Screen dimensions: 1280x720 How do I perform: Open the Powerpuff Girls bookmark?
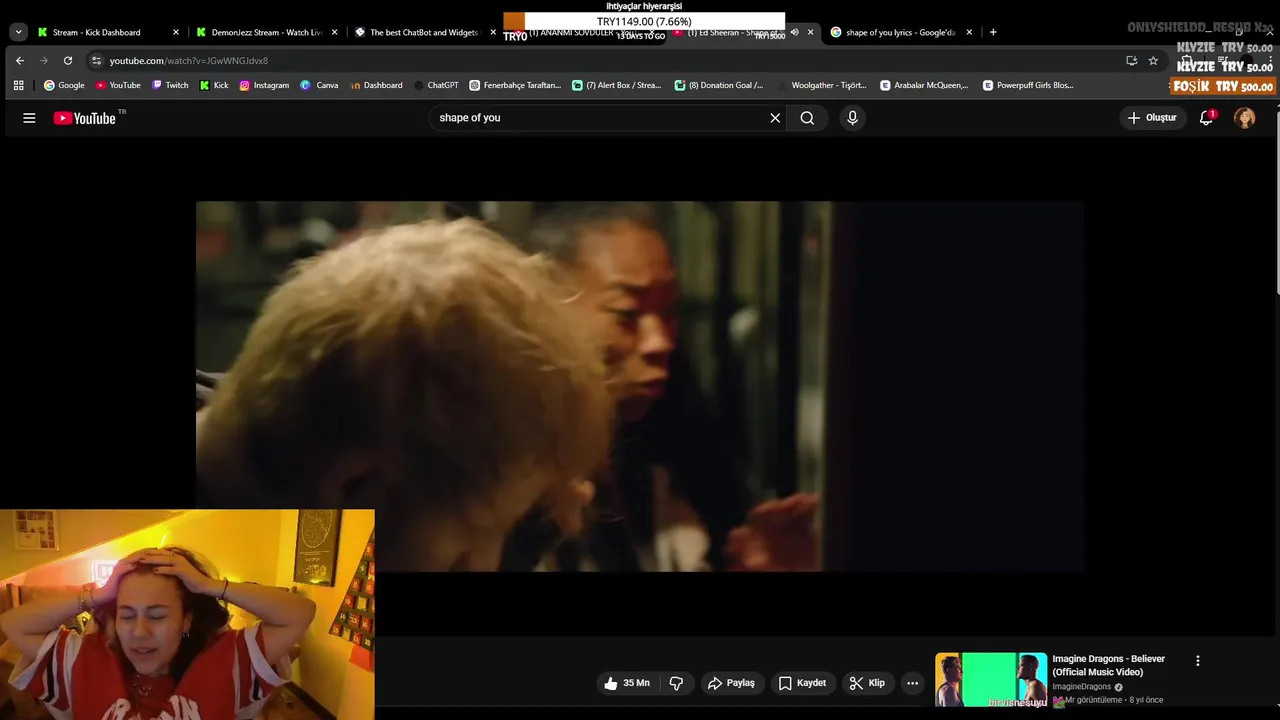(1028, 85)
